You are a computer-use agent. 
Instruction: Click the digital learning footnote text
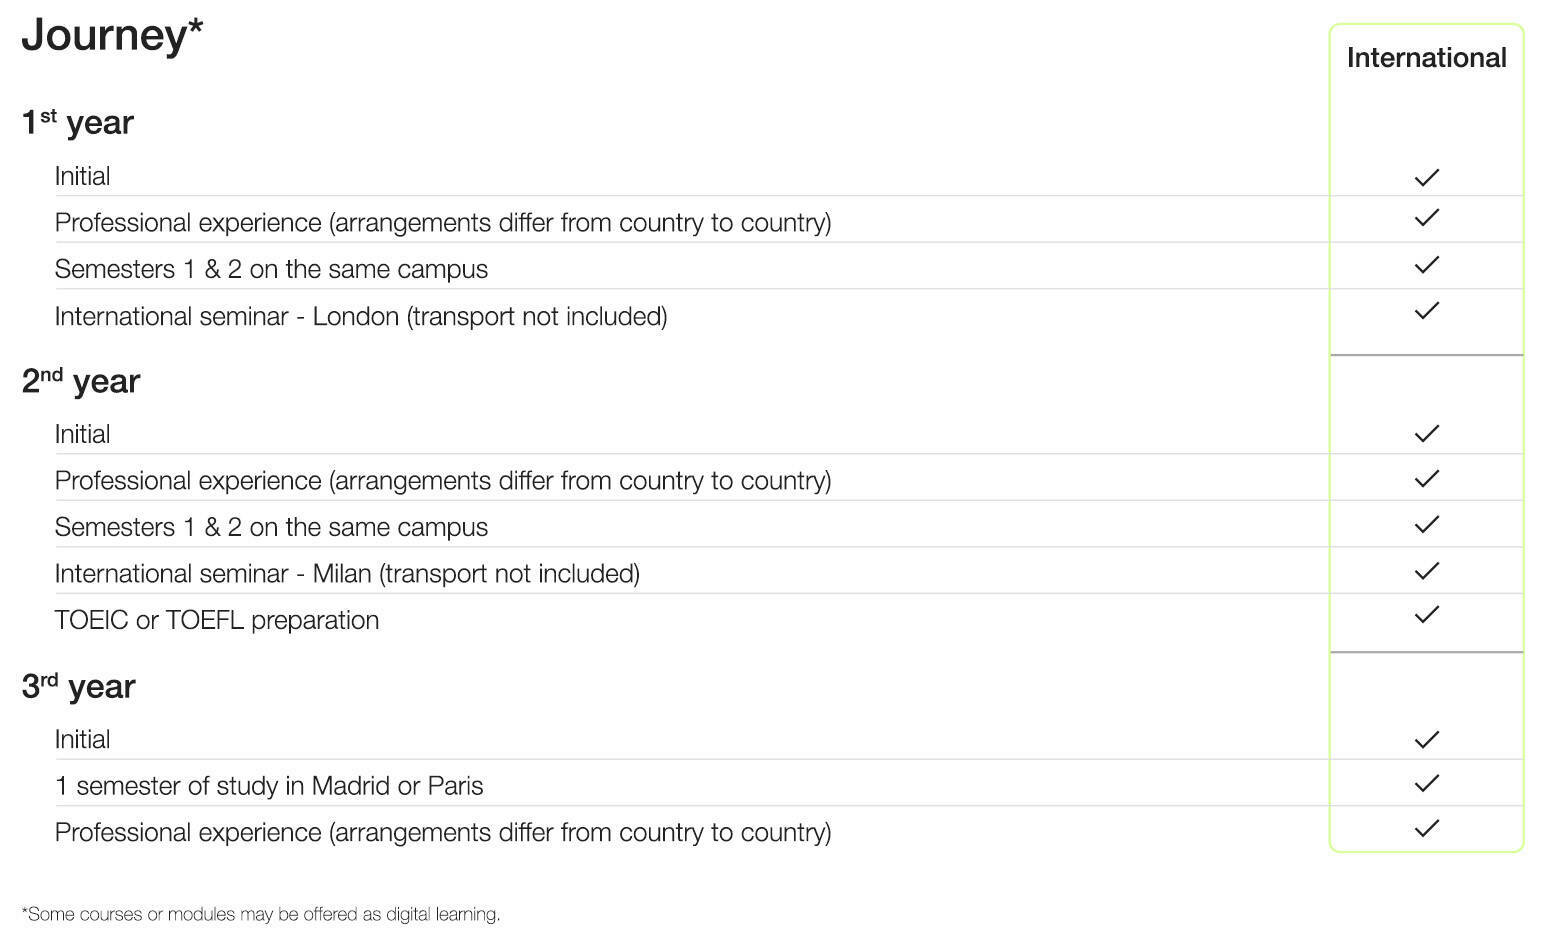(x=261, y=914)
